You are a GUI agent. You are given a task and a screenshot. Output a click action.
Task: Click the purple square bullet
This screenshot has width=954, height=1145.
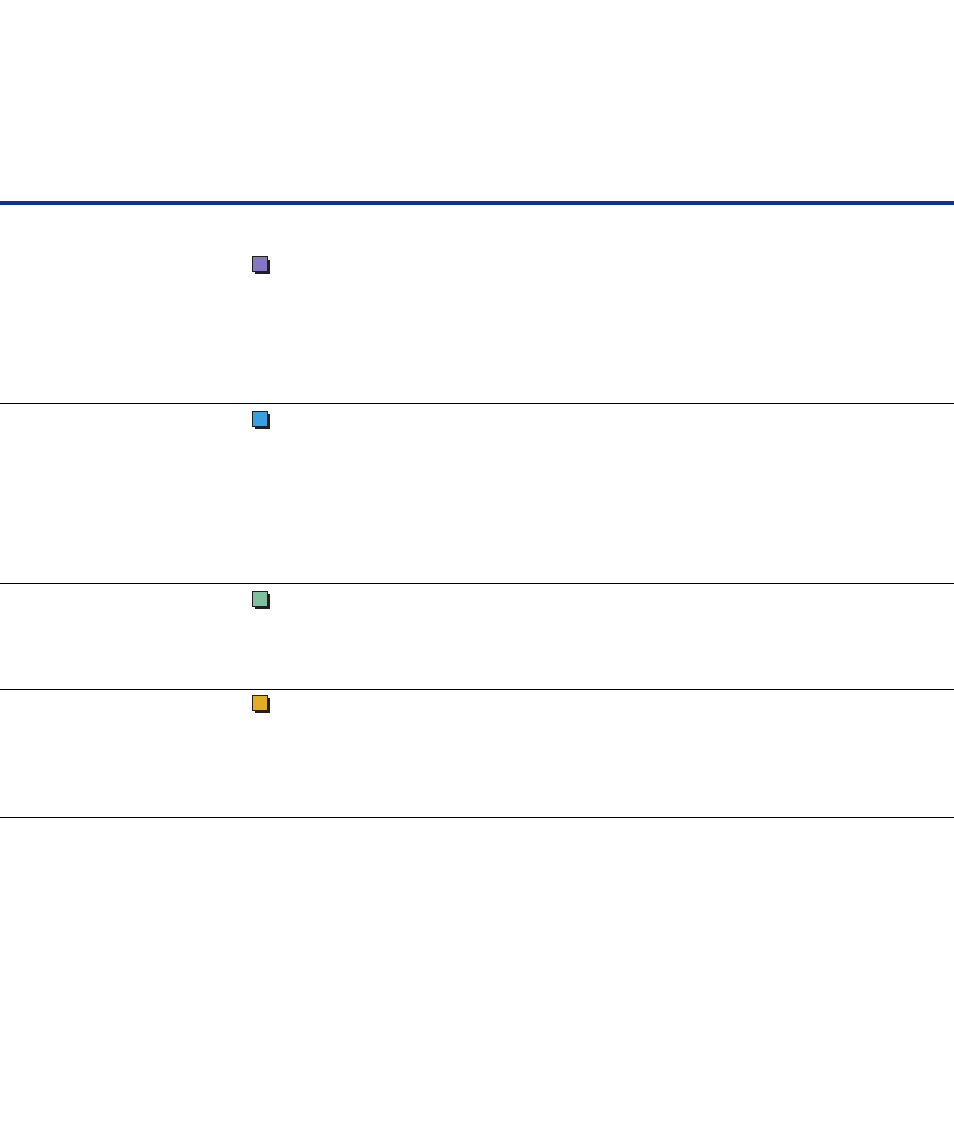261,264
